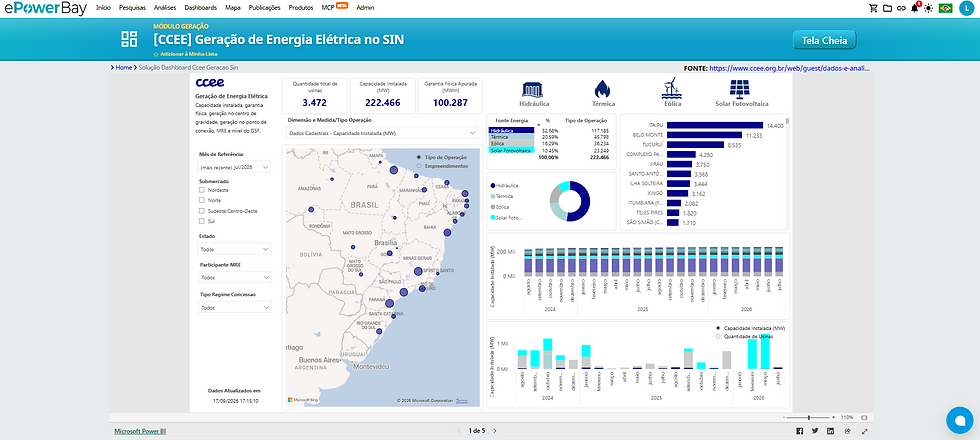Open the Início menu
The width and height of the screenshot is (980, 440).
pos(104,8)
